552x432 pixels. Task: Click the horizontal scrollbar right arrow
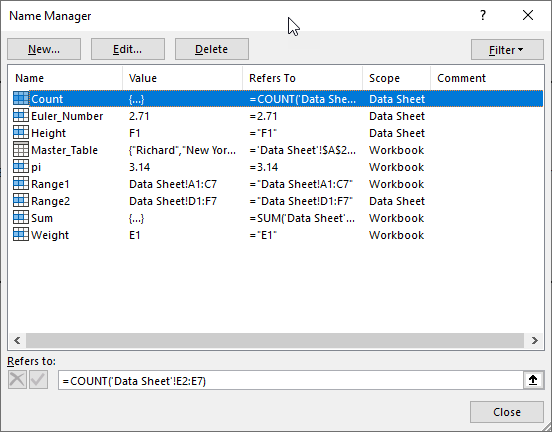pyautogui.click(x=534, y=340)
